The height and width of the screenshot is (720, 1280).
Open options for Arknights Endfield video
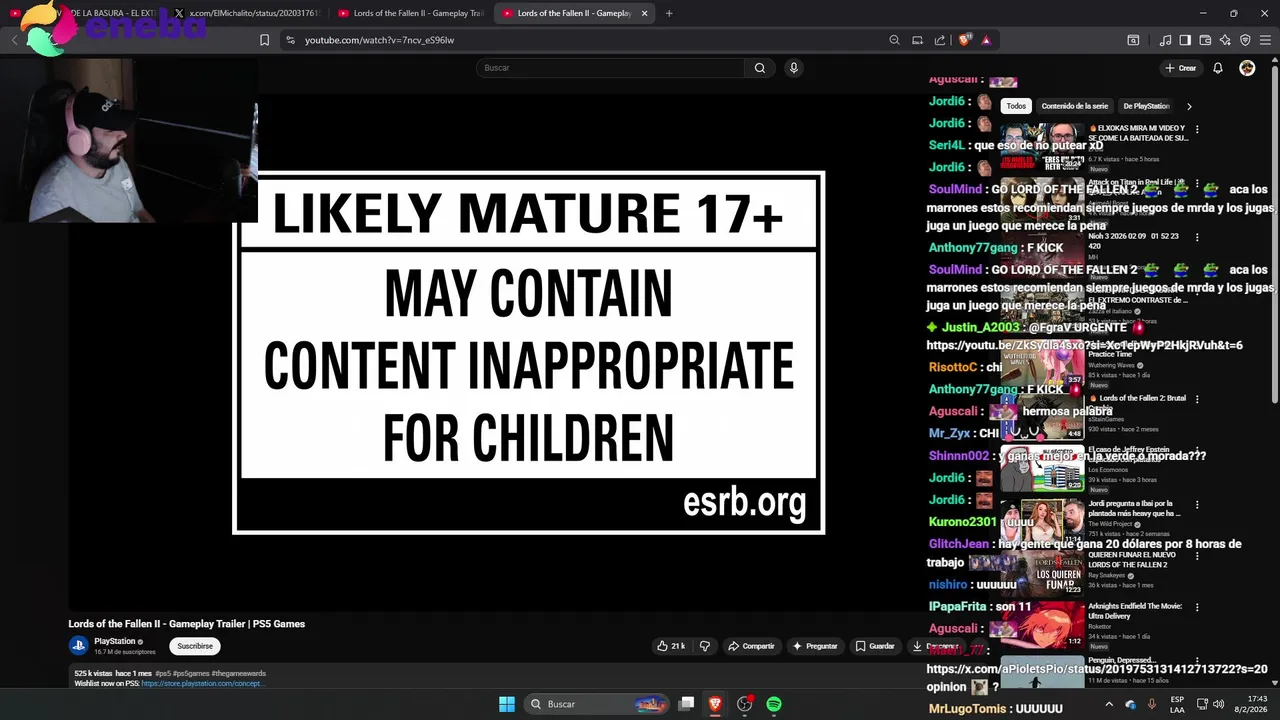1197,607
